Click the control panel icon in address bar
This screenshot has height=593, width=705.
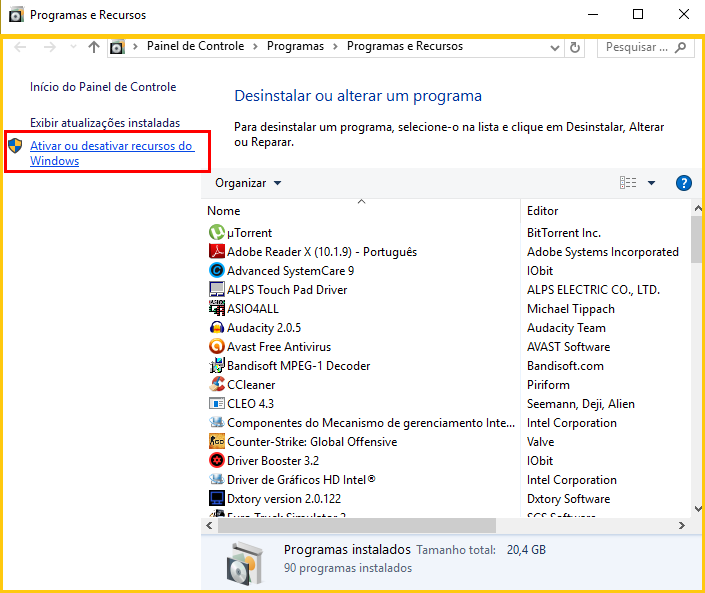point(117,47)
